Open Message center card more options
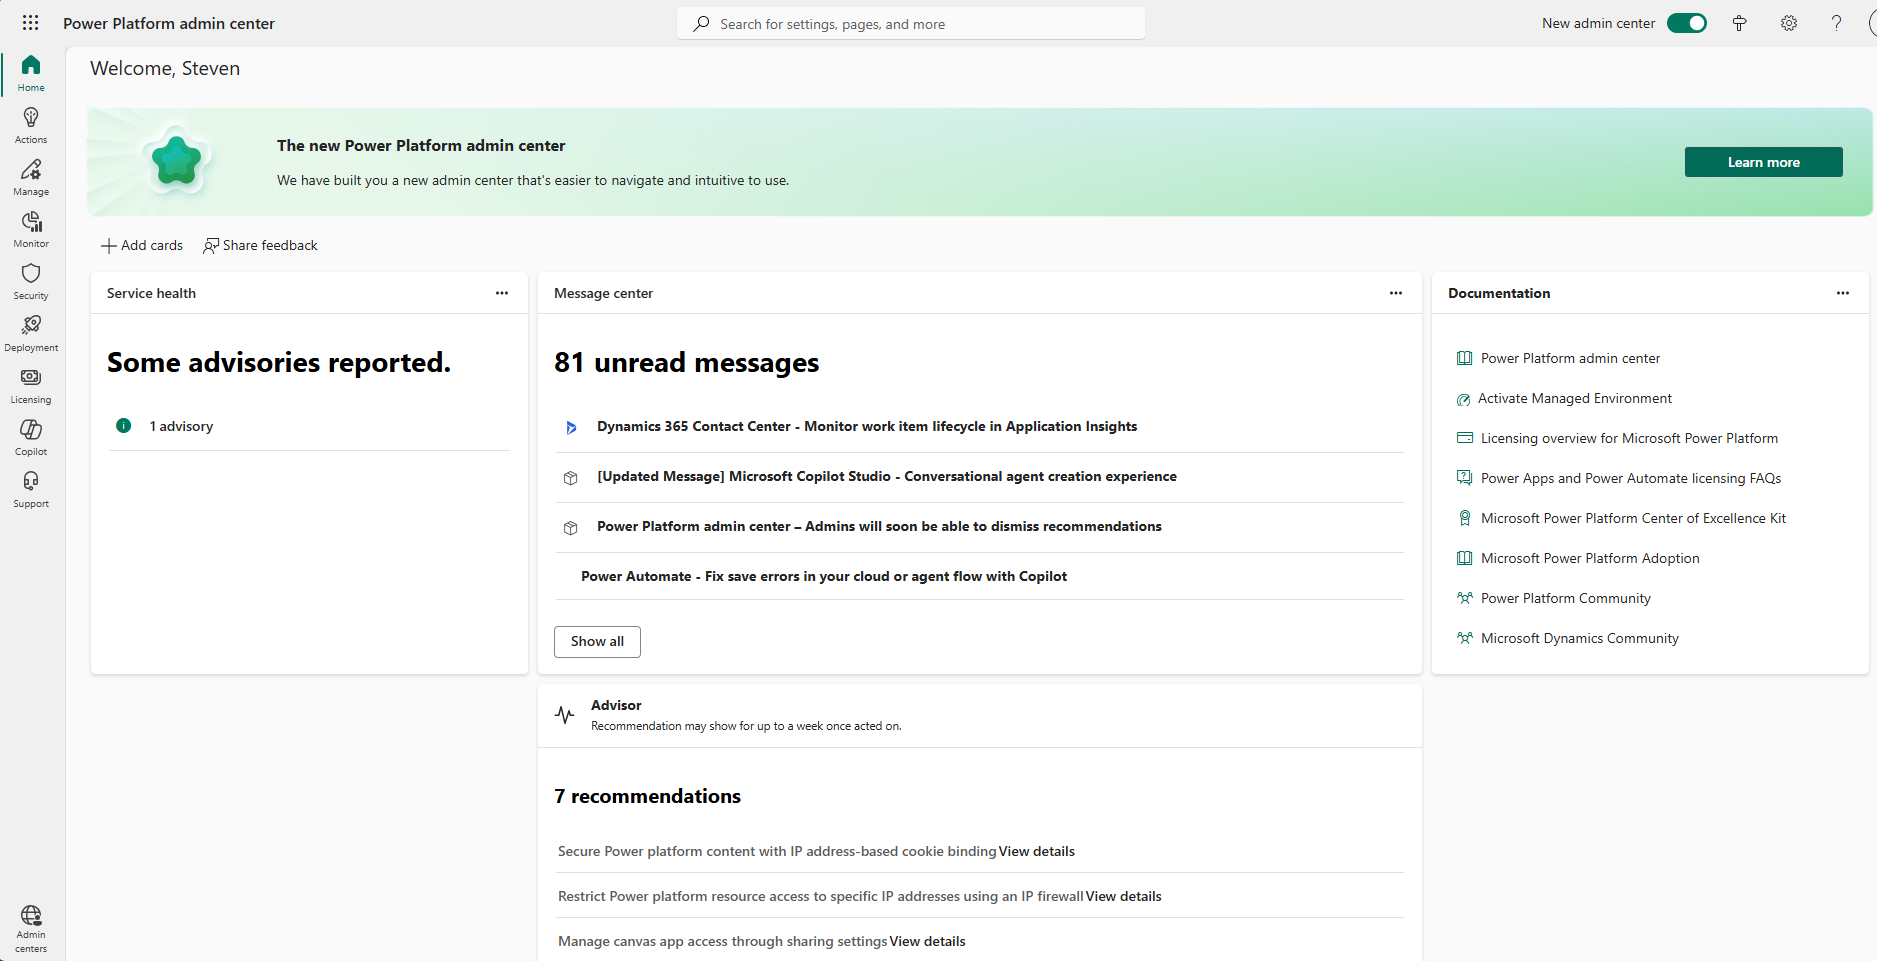This screenshot has width=1877, height=961. 1396,293
